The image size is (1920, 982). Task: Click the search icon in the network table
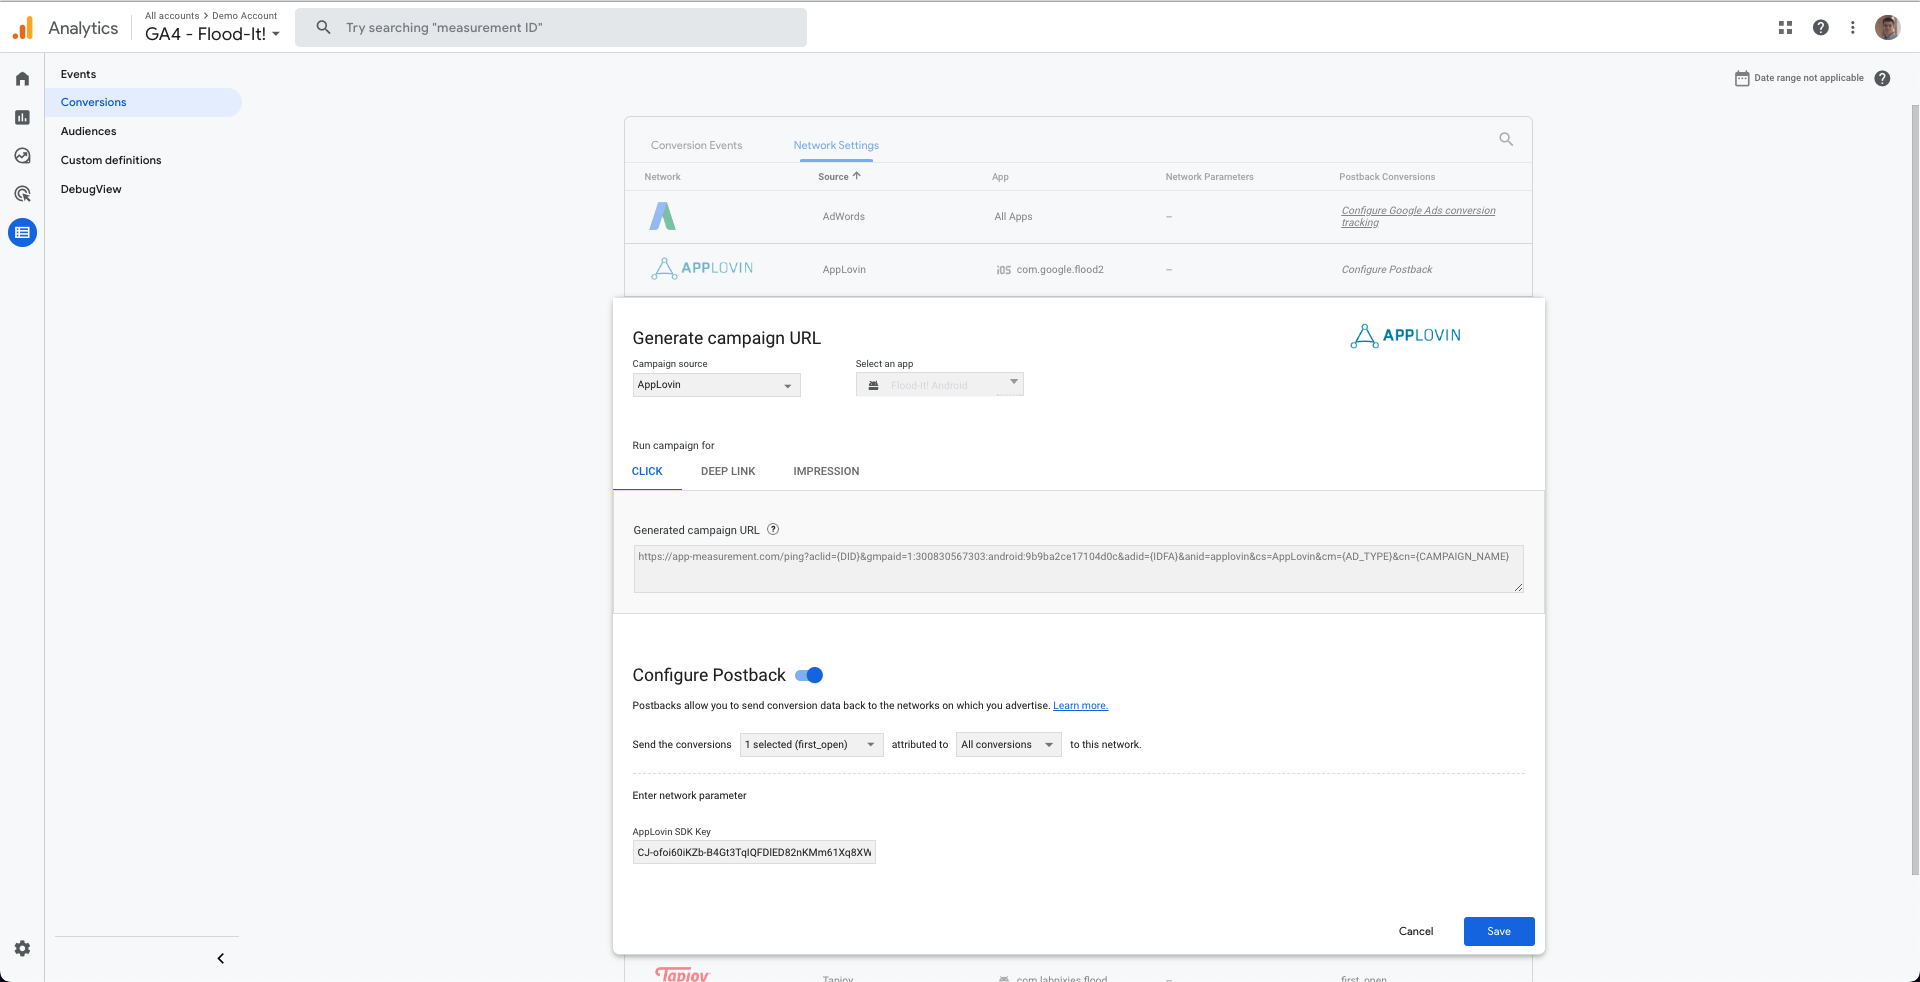click(1506, 139)
